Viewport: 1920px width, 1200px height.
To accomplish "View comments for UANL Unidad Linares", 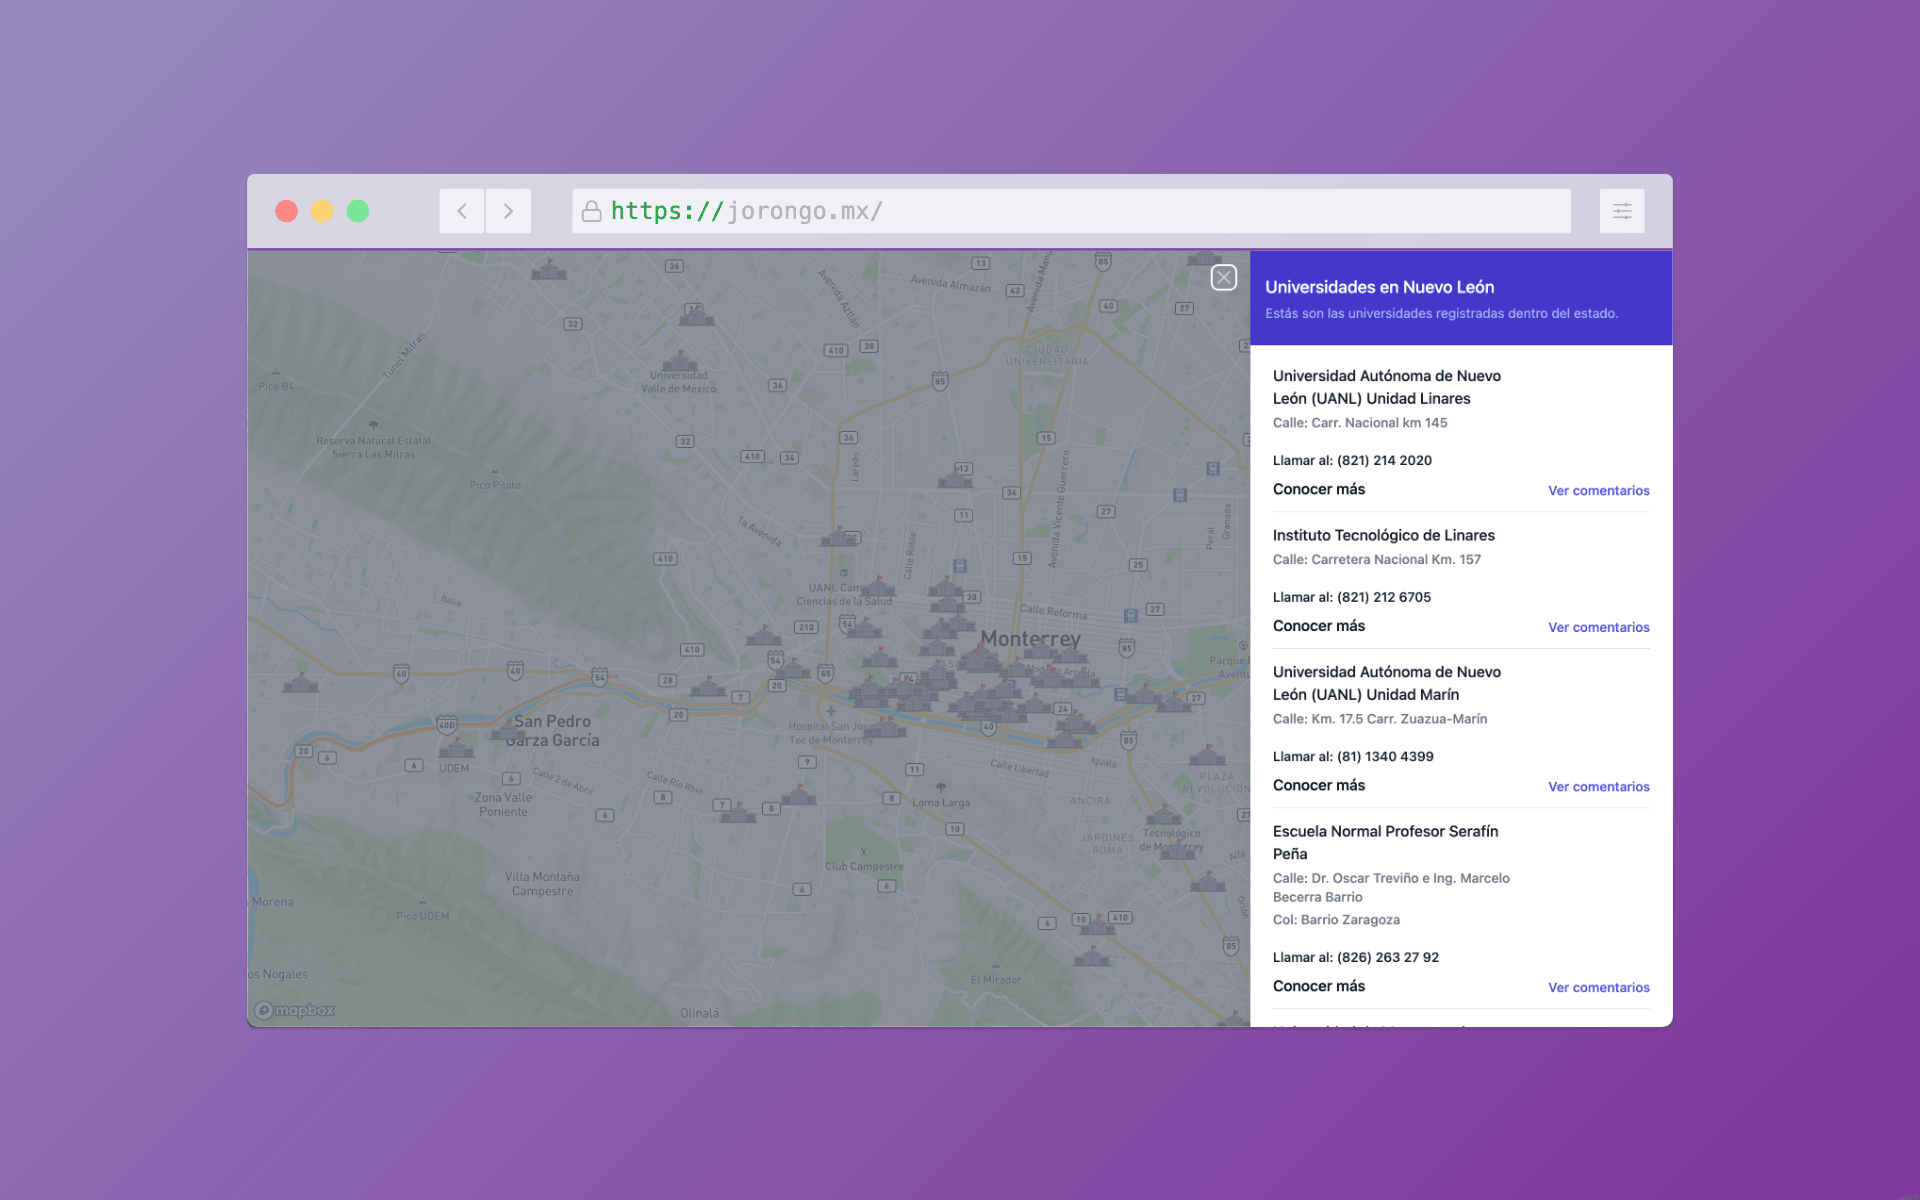I will [1598, 491].
